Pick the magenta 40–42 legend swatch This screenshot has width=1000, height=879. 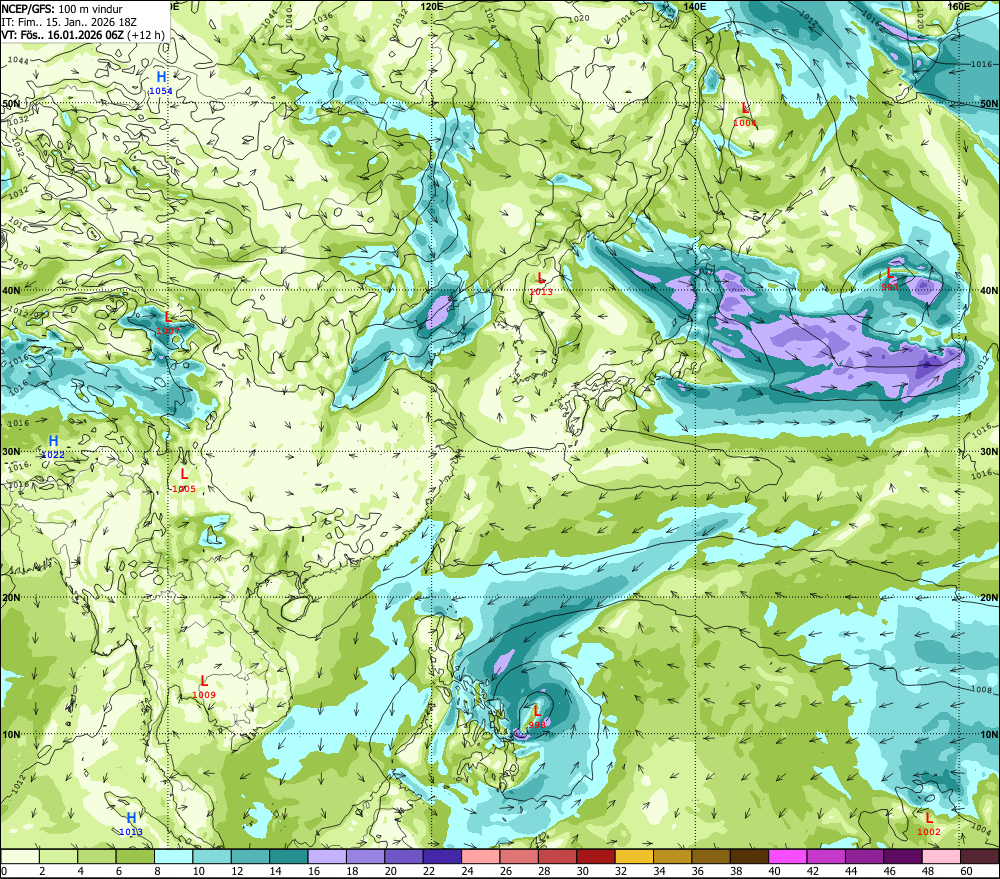tap(788, 856)
